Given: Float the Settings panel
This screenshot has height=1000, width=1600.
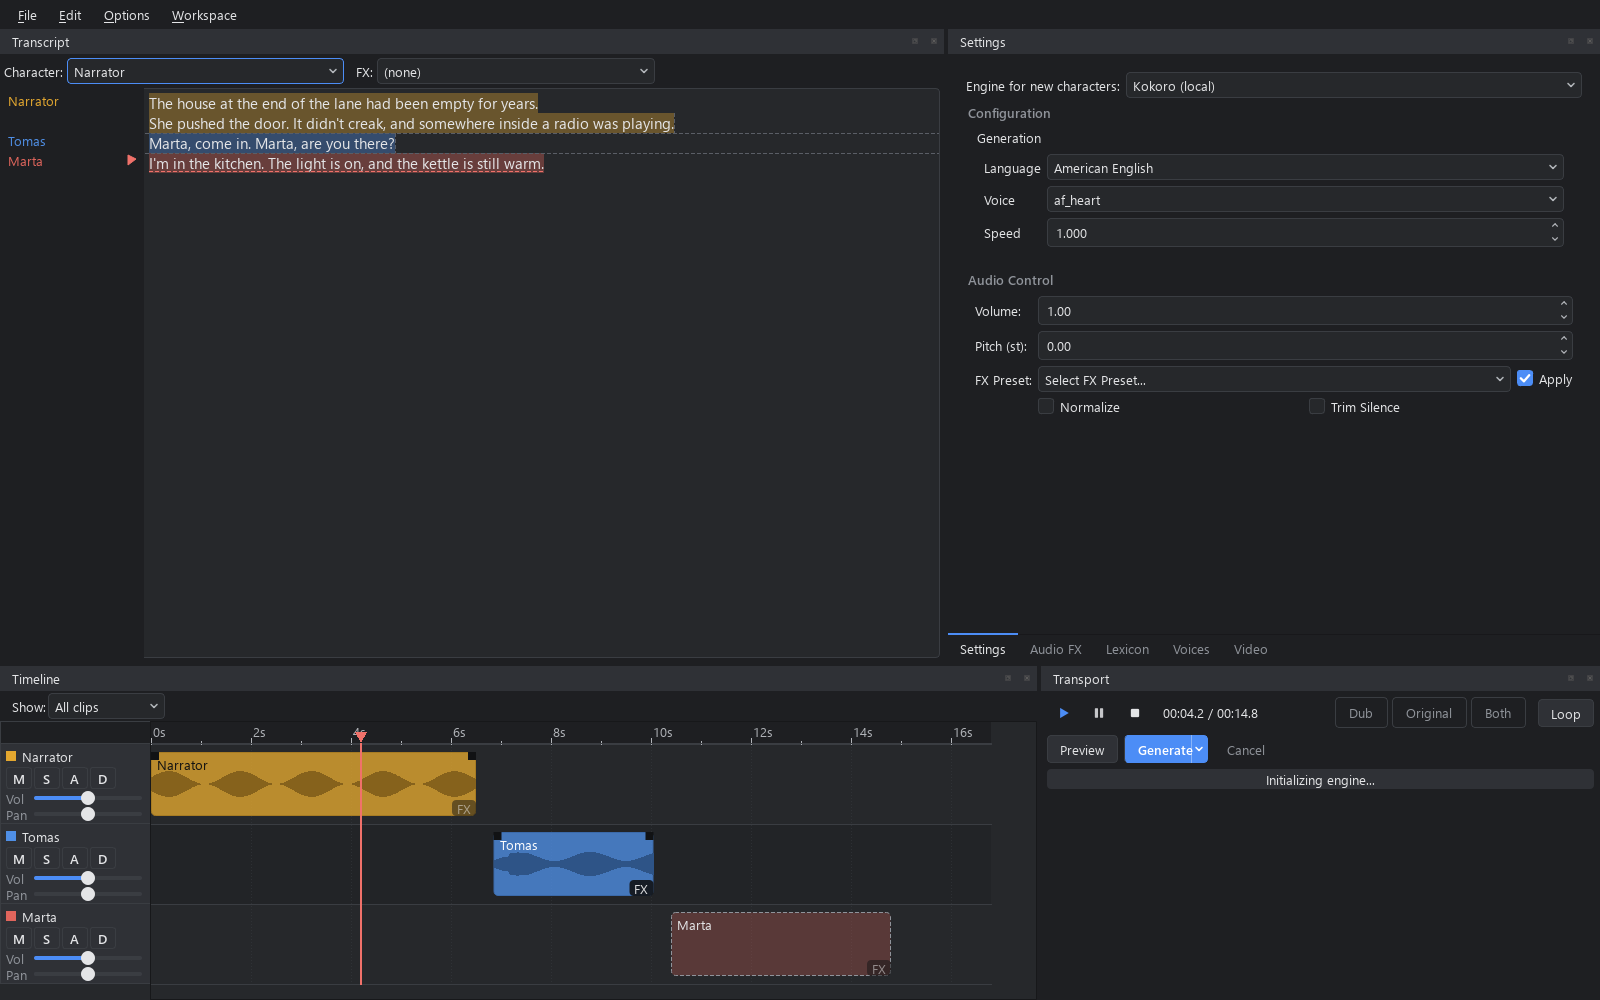Looking at the screenshot, I should (1571, 41).
